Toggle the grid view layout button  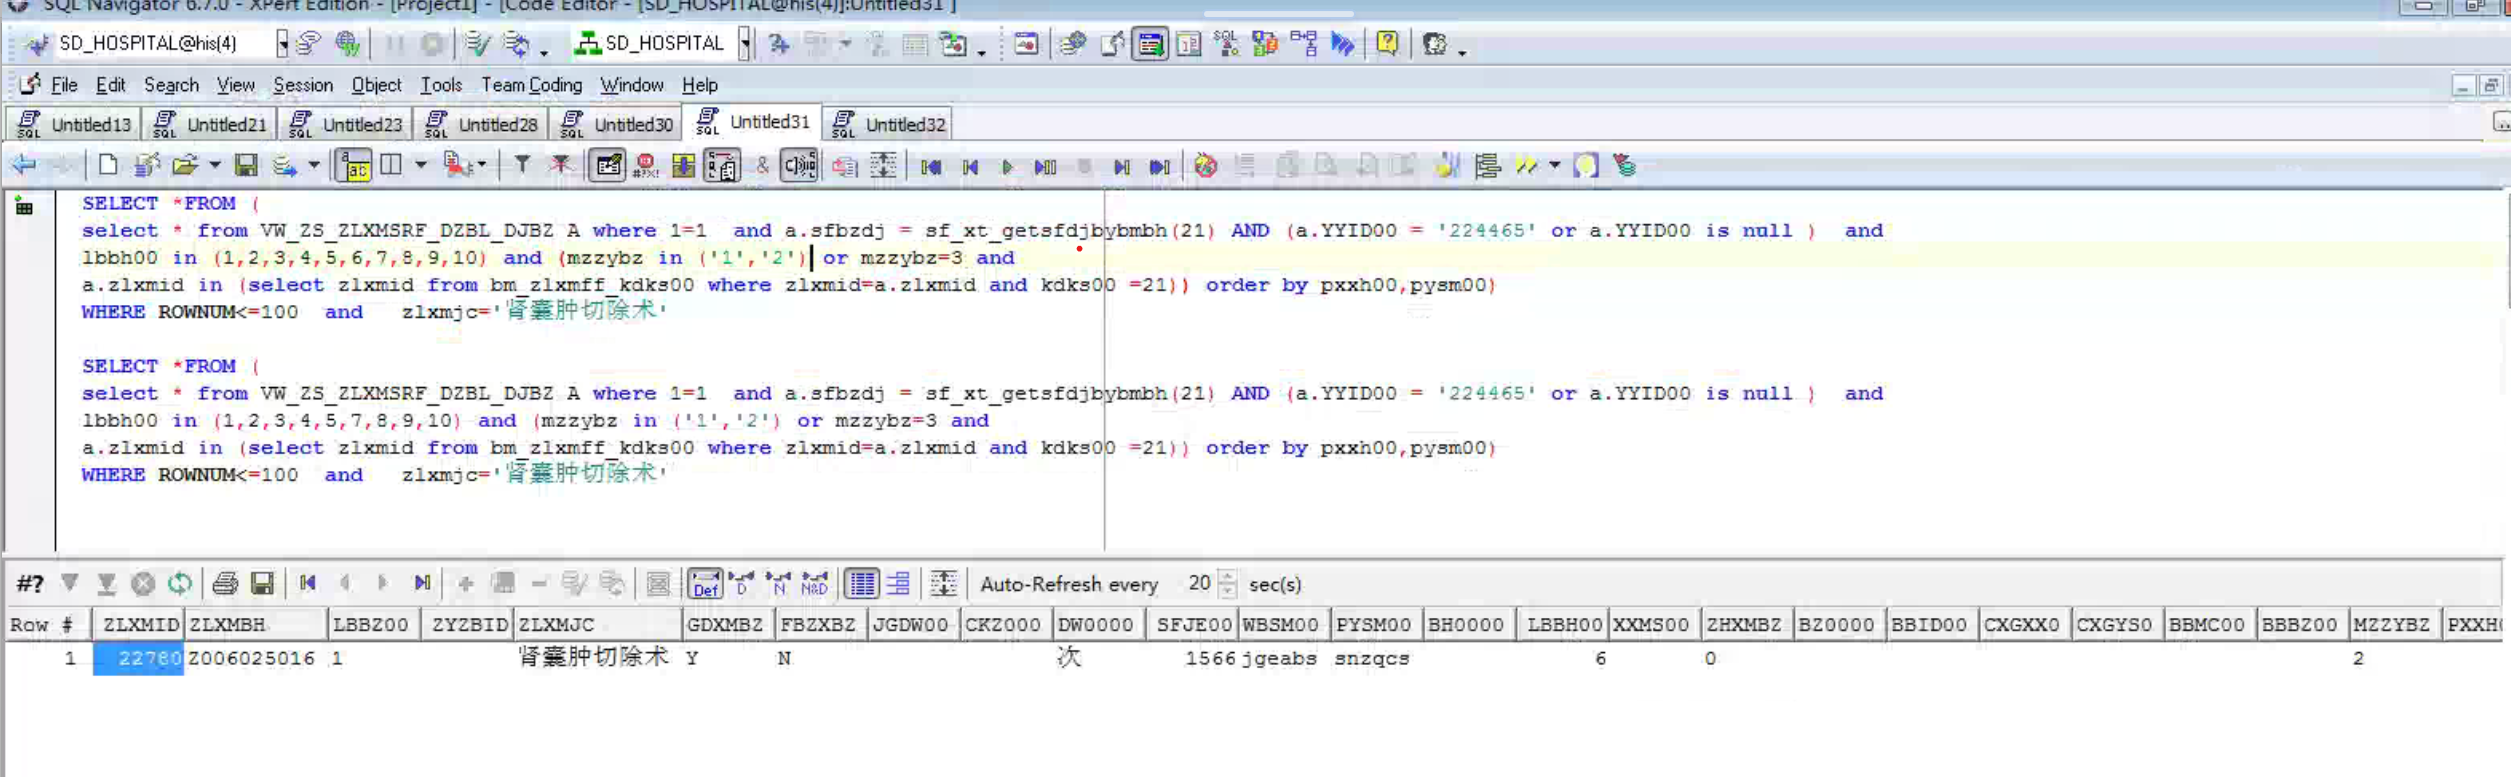click(x=861, y=583)
